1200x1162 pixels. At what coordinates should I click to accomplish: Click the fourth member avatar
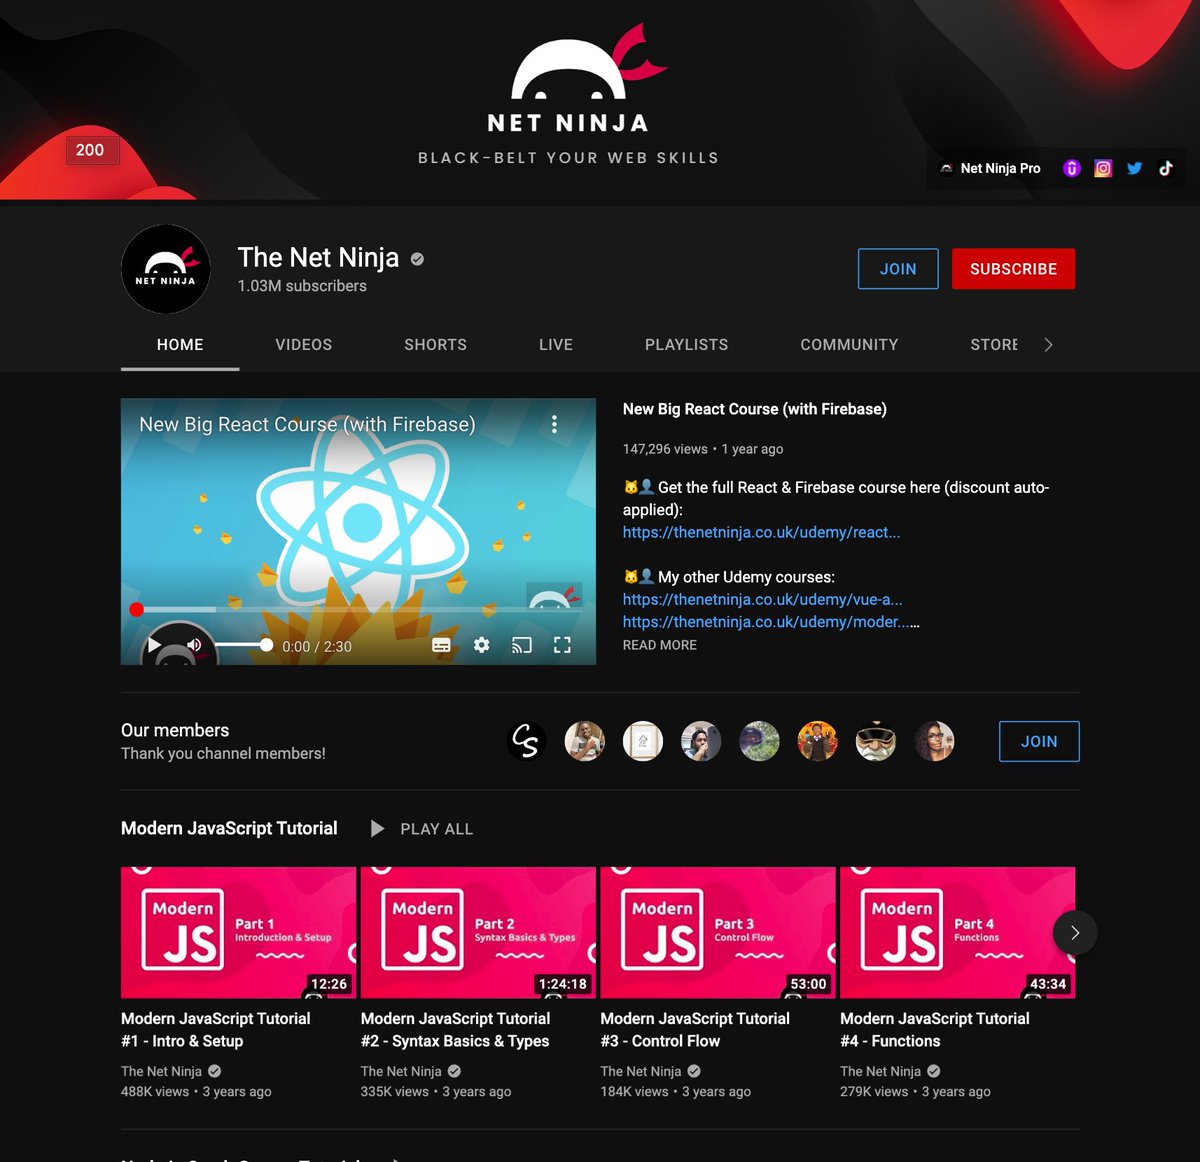tap(701, 741)
